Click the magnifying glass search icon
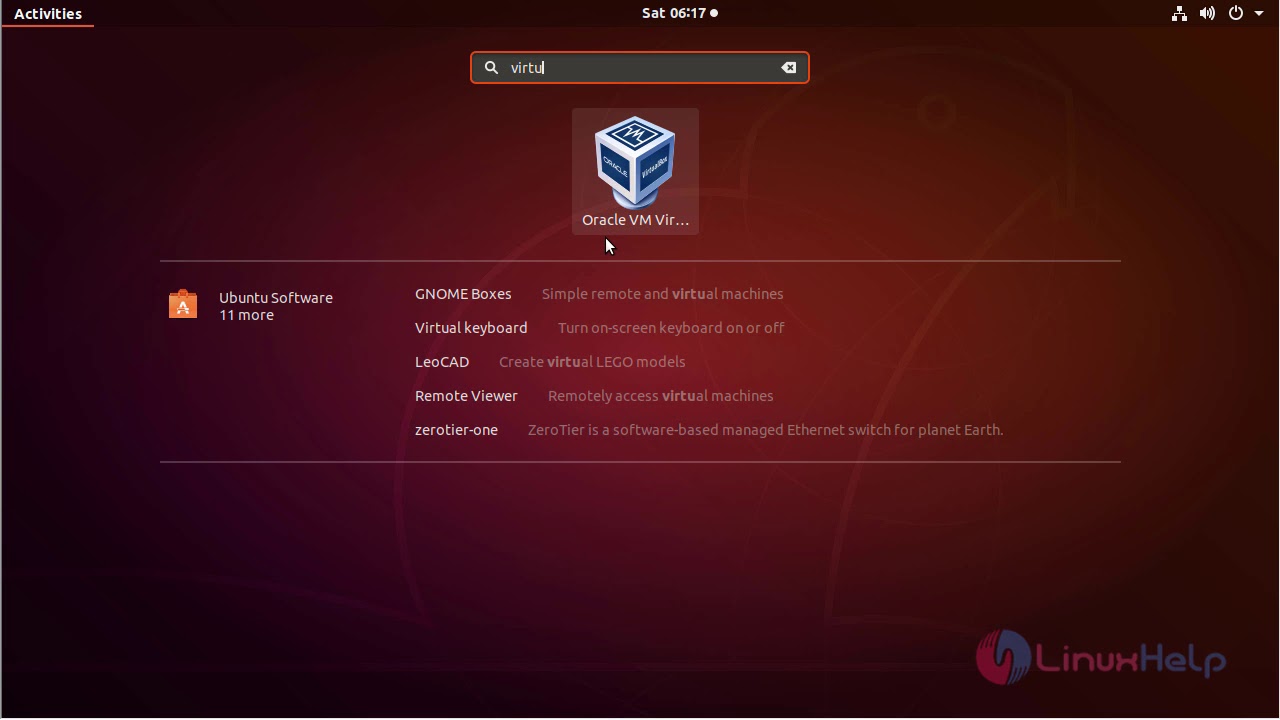The height and width of the screenshot is (720, 1280). point(491,68)
